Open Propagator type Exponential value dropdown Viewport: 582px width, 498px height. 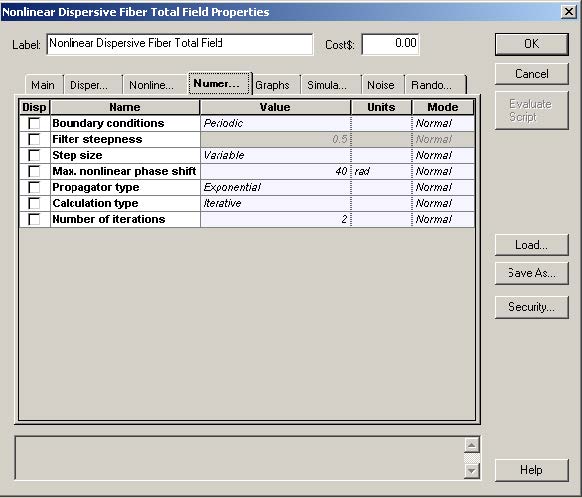pos(275,187)
